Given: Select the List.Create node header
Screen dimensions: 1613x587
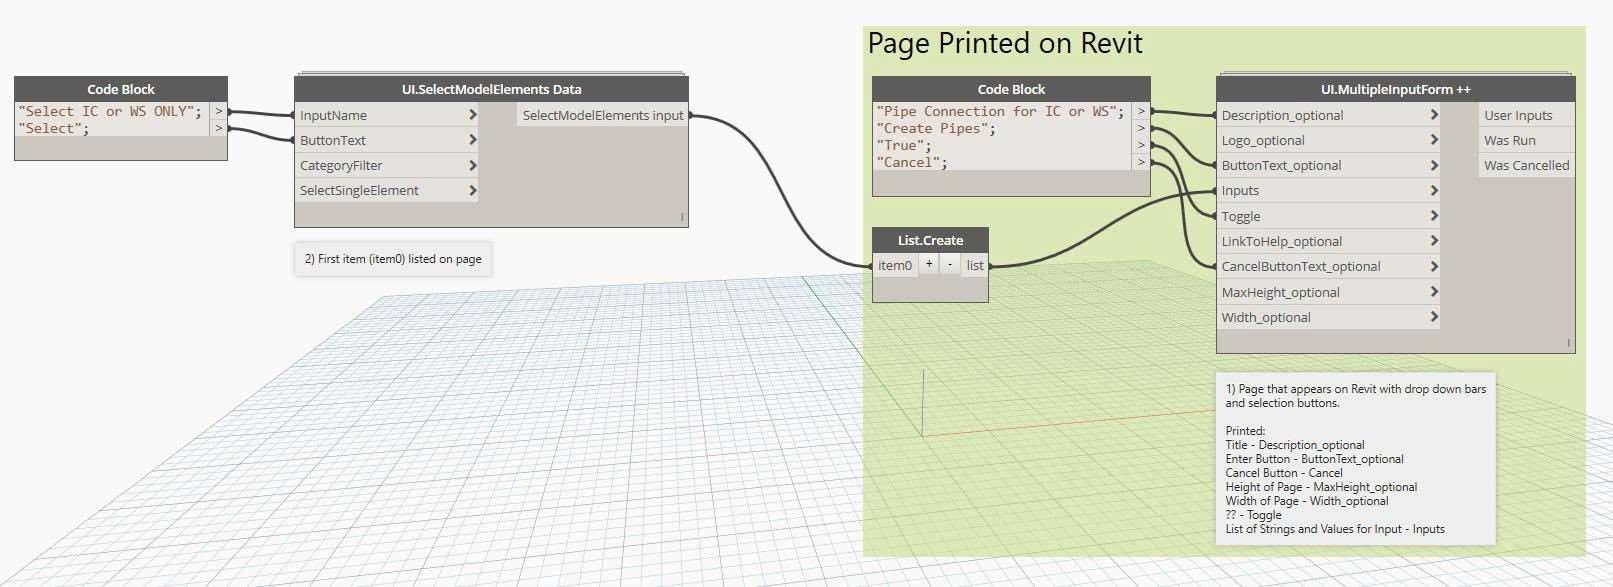Looking at the screenshot, I should pos(930,240).
